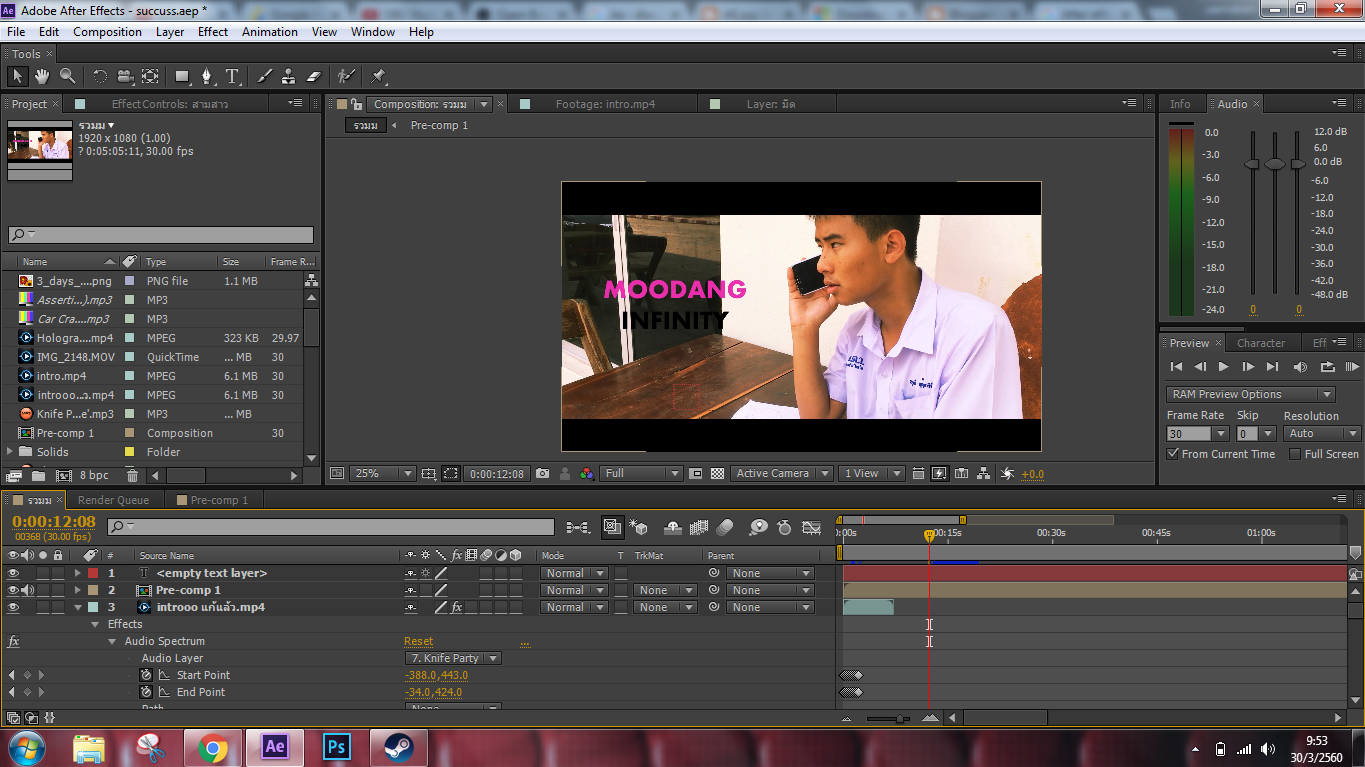Click the Play button in Preview panel
This screenshot has width=1365, height=767.
point(1223,367)
